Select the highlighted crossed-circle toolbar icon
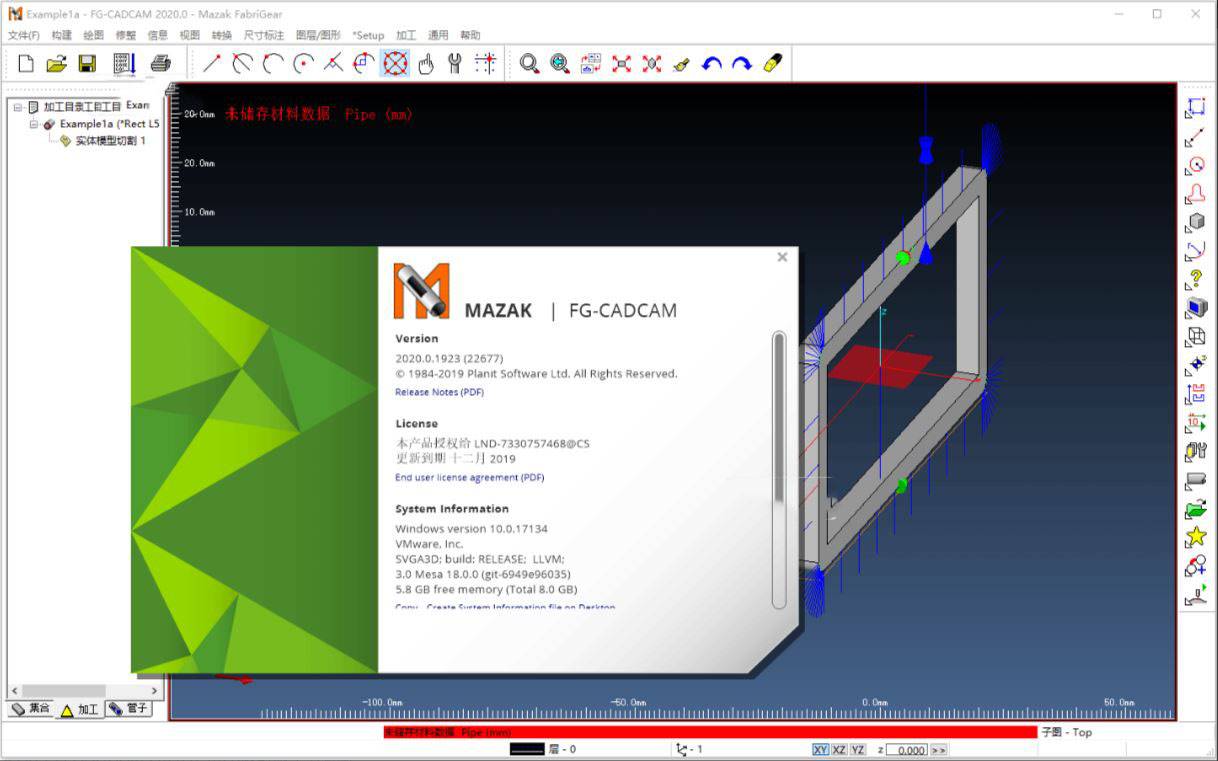 point(396,64)
